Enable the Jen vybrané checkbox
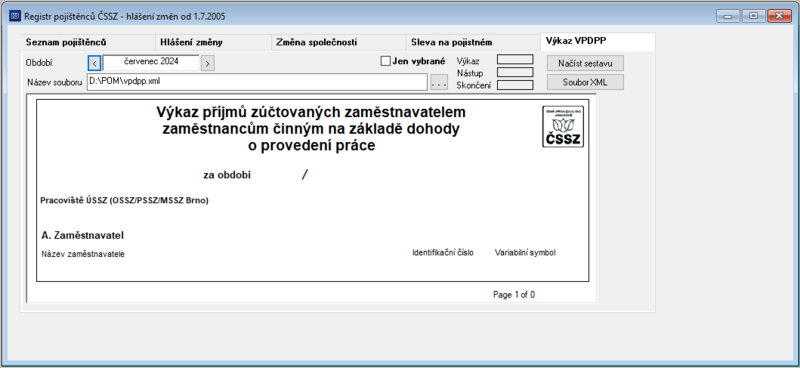The width and height of the screenshot is (800, 368). (385, 61)
